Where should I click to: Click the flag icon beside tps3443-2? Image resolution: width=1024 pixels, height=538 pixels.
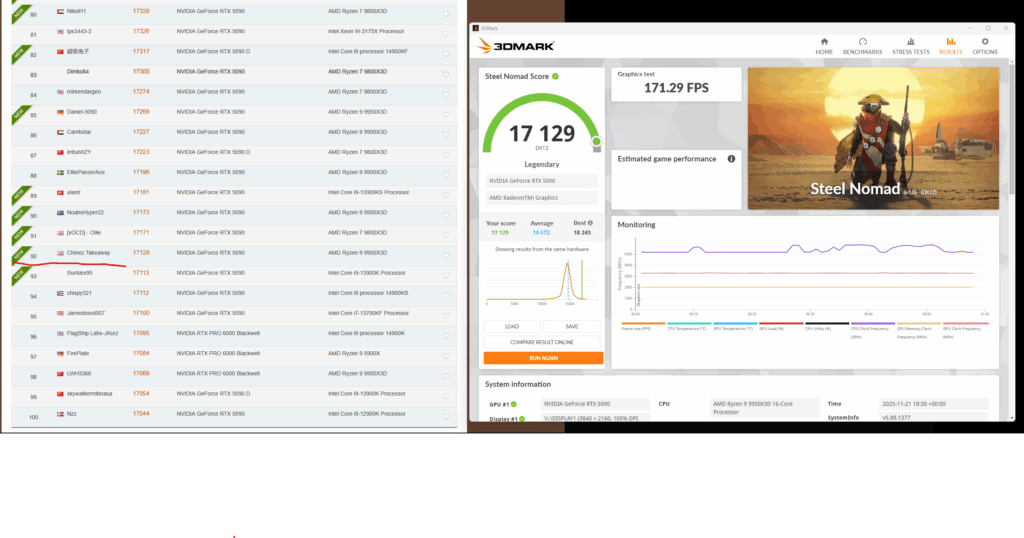pyautogui.click(x=60, y=31)
